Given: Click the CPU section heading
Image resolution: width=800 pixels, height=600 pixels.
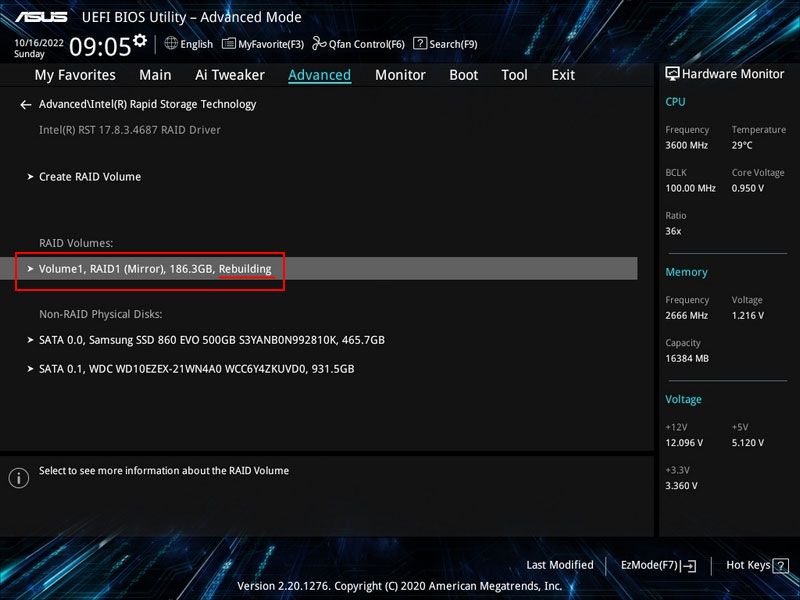Looking at the screenshot, I should [x=675, y=102].
